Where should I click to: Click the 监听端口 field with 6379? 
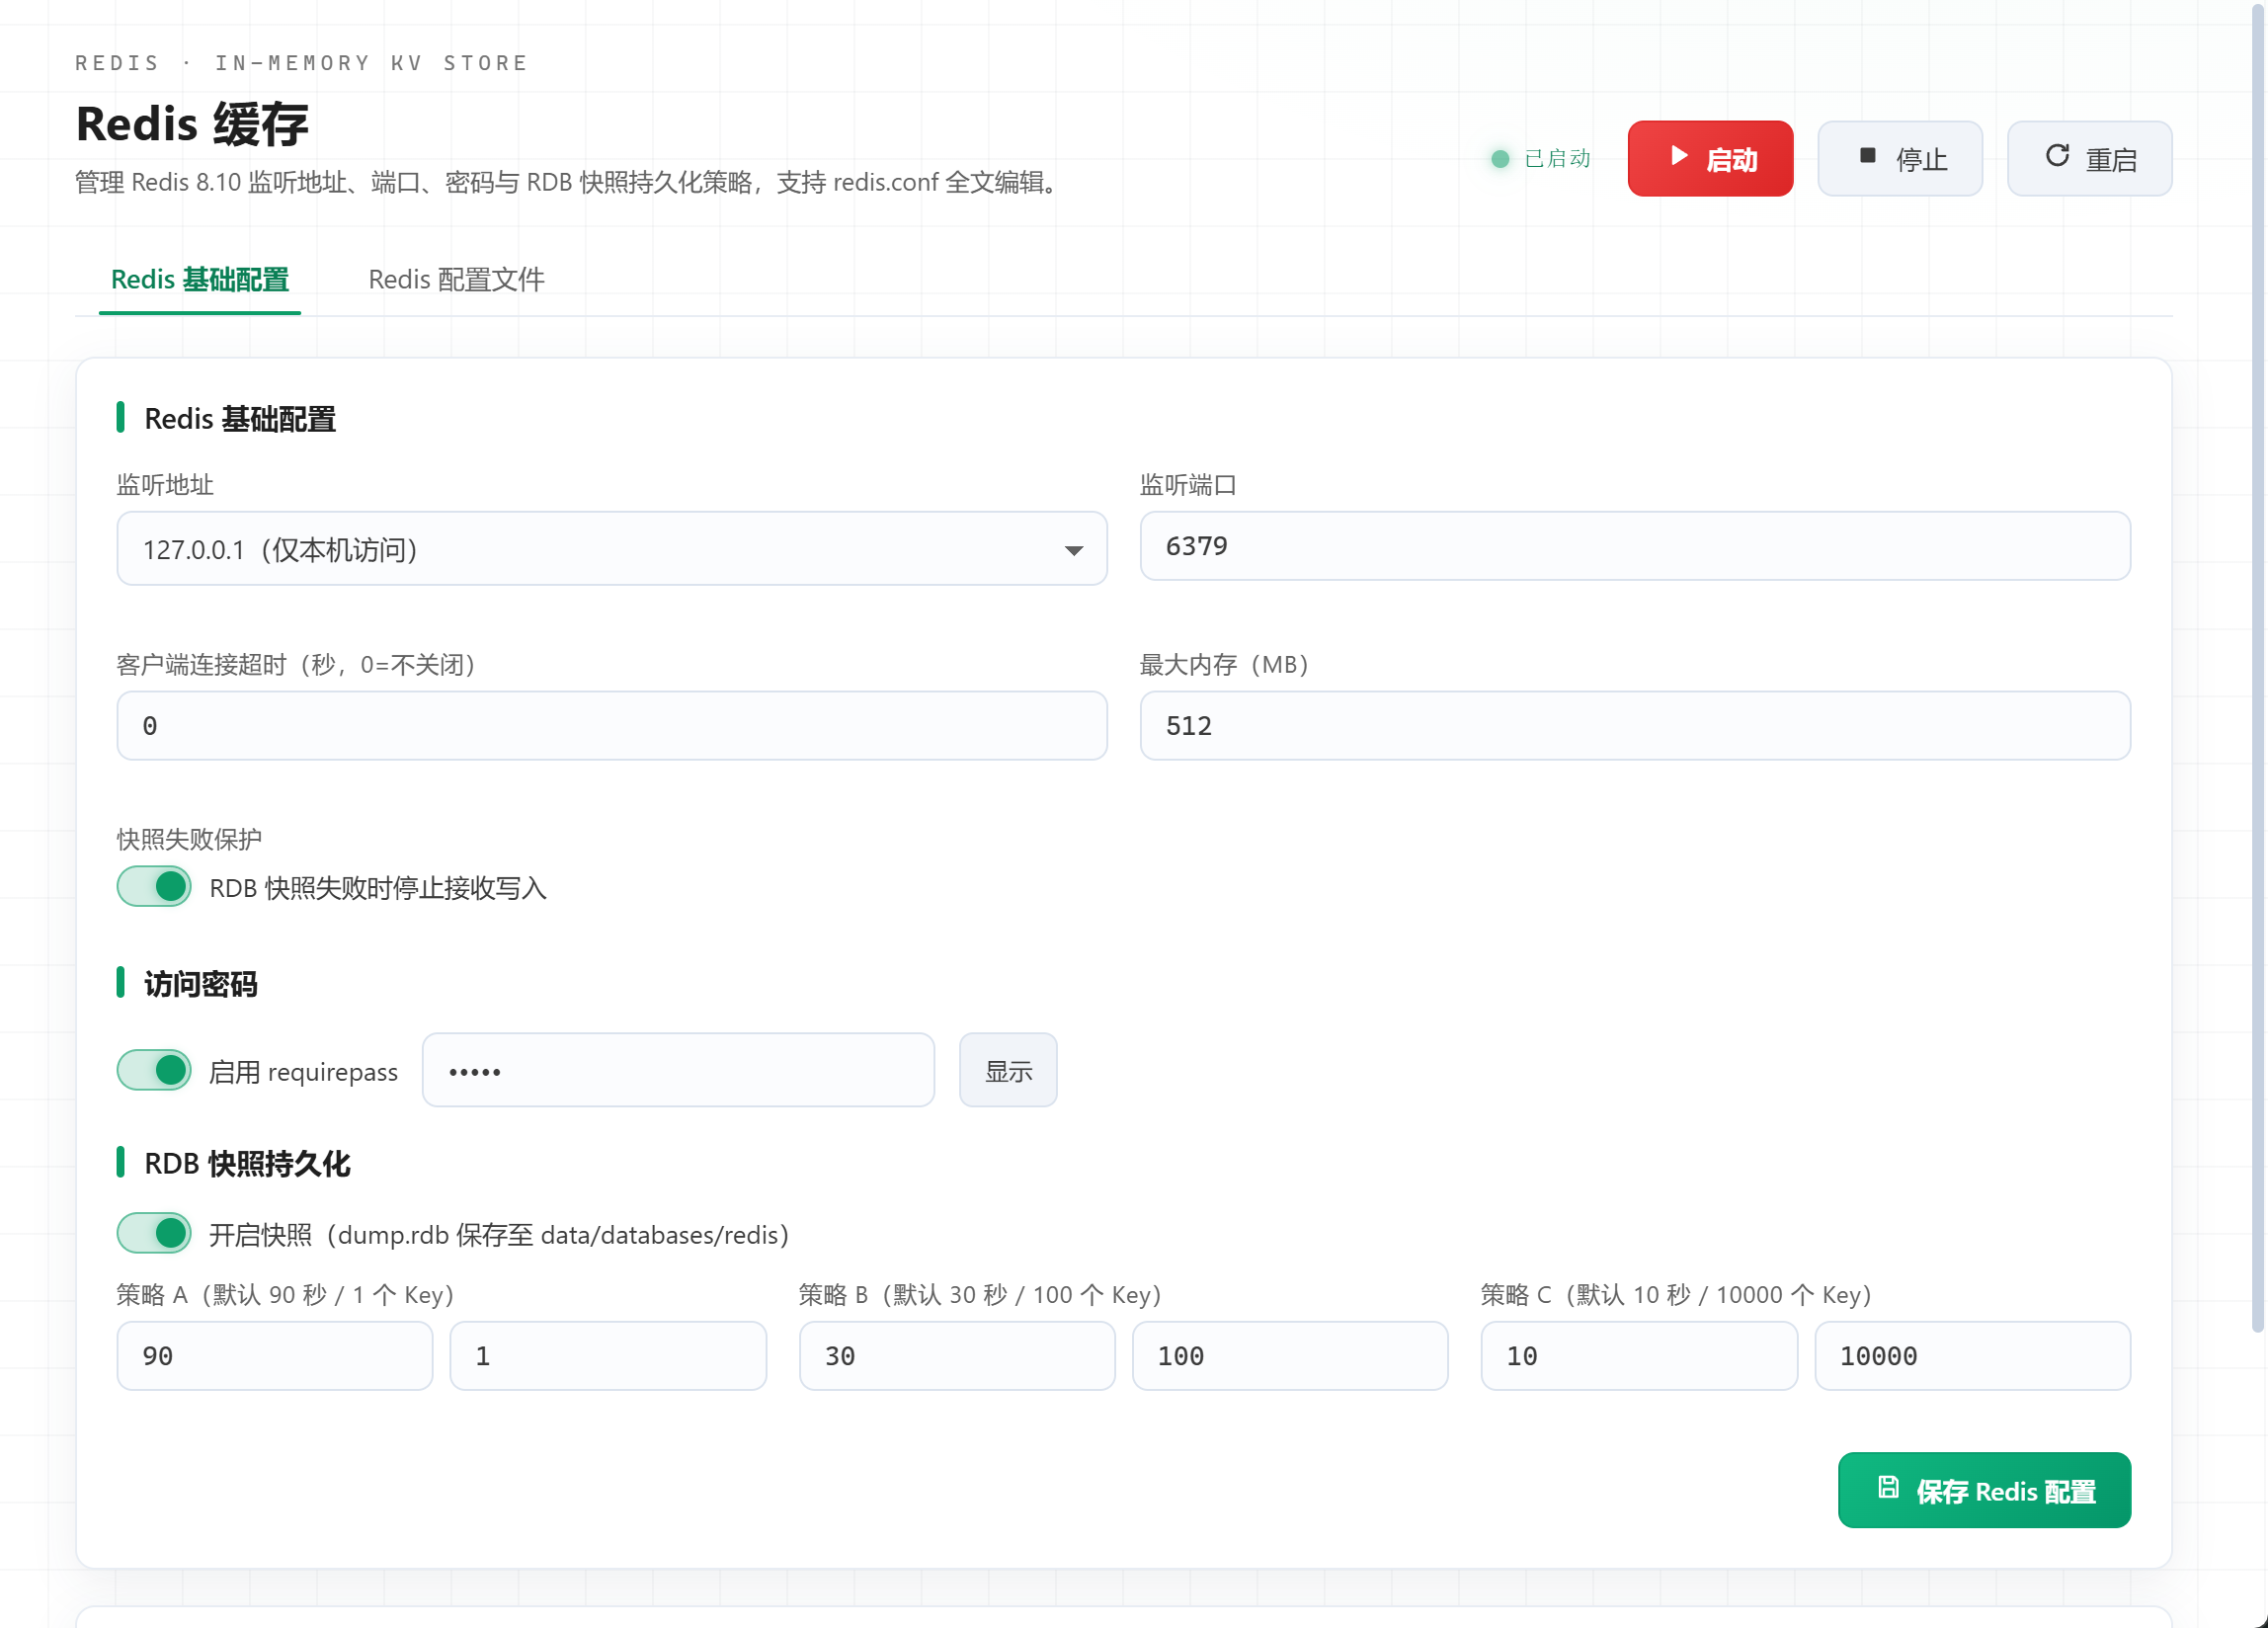pos(1635,546)
